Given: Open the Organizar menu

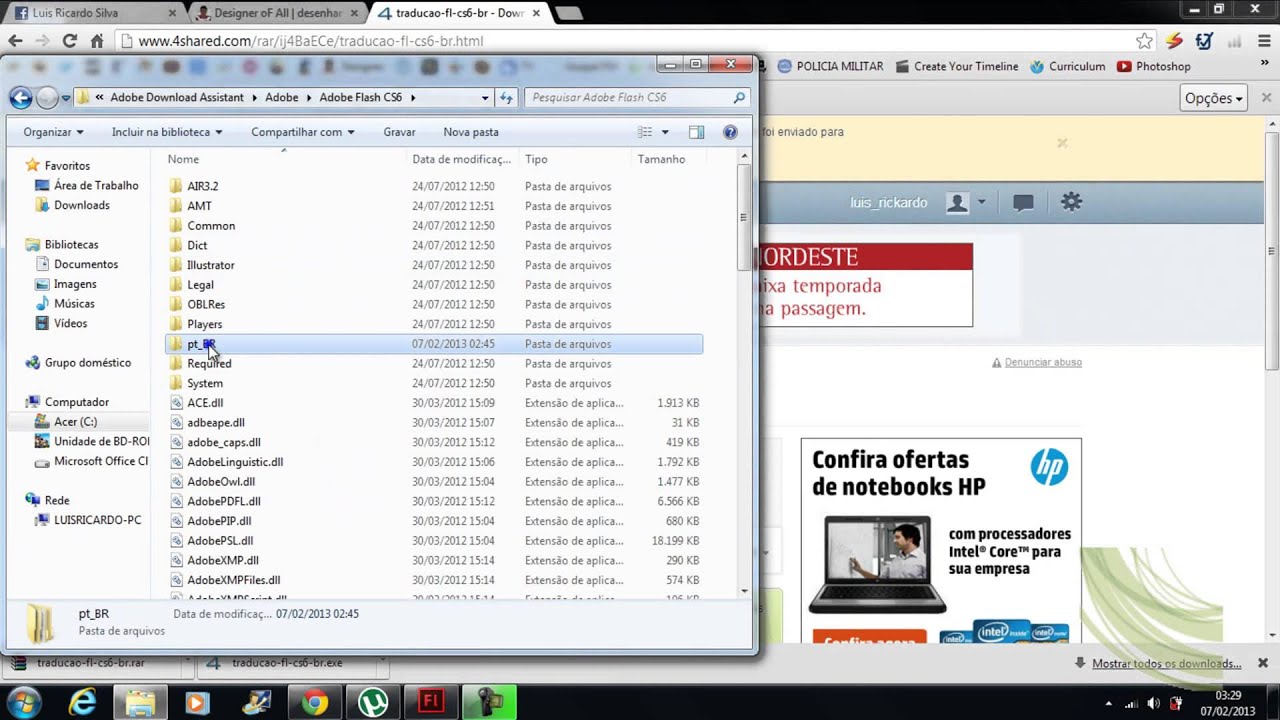Looking at the screenshot, I should 53,132.
